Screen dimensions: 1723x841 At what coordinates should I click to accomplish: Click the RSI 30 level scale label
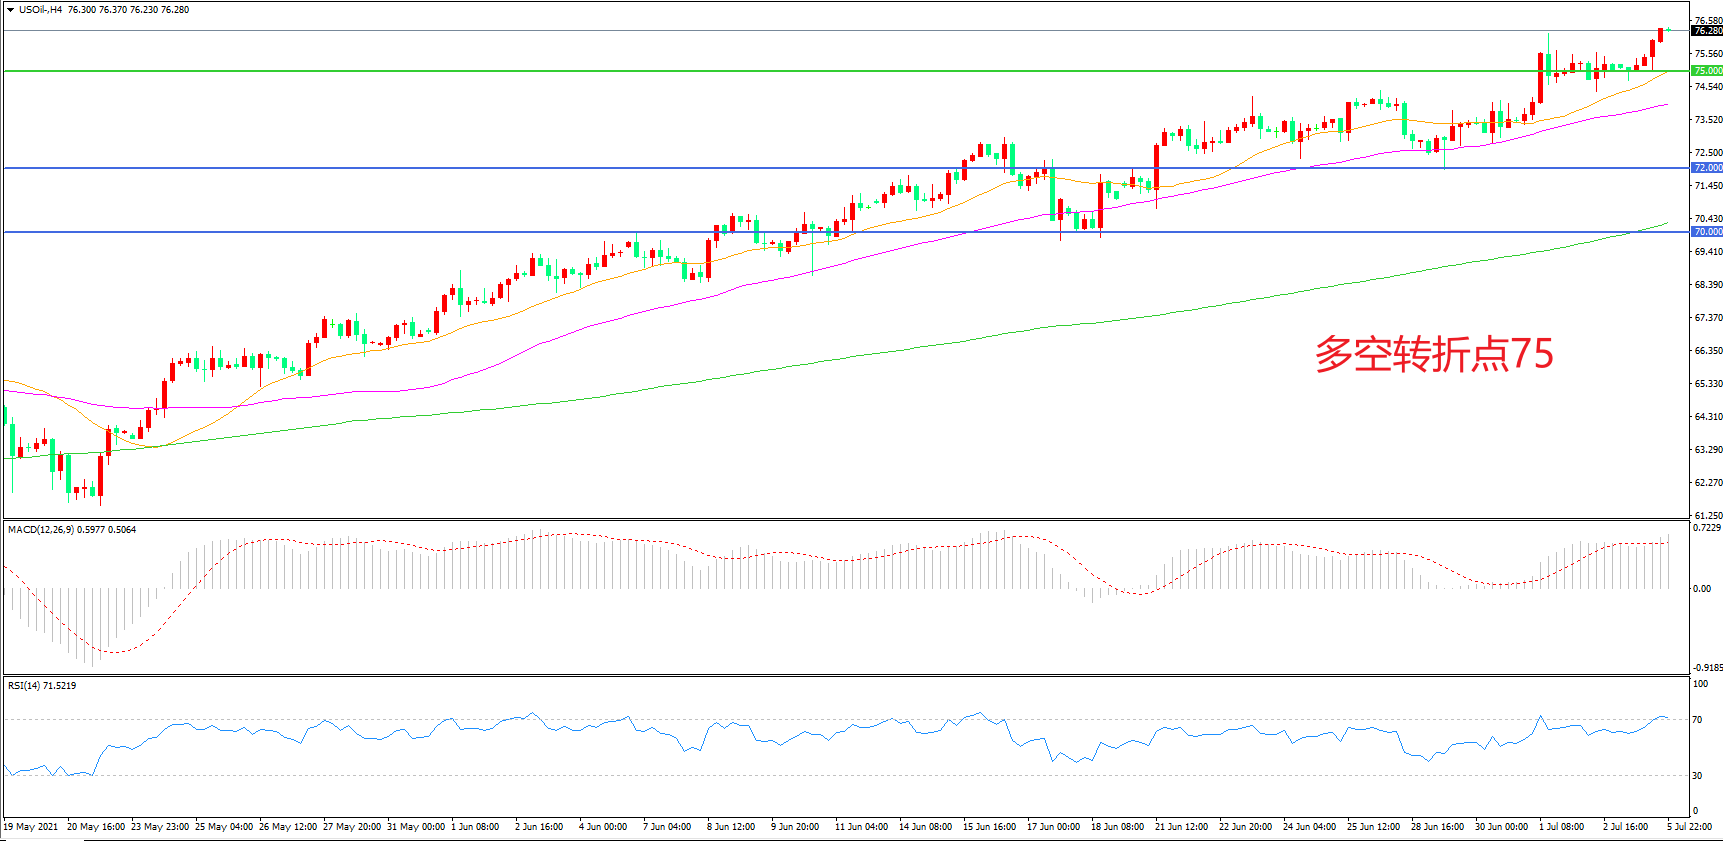point(1697,776)
